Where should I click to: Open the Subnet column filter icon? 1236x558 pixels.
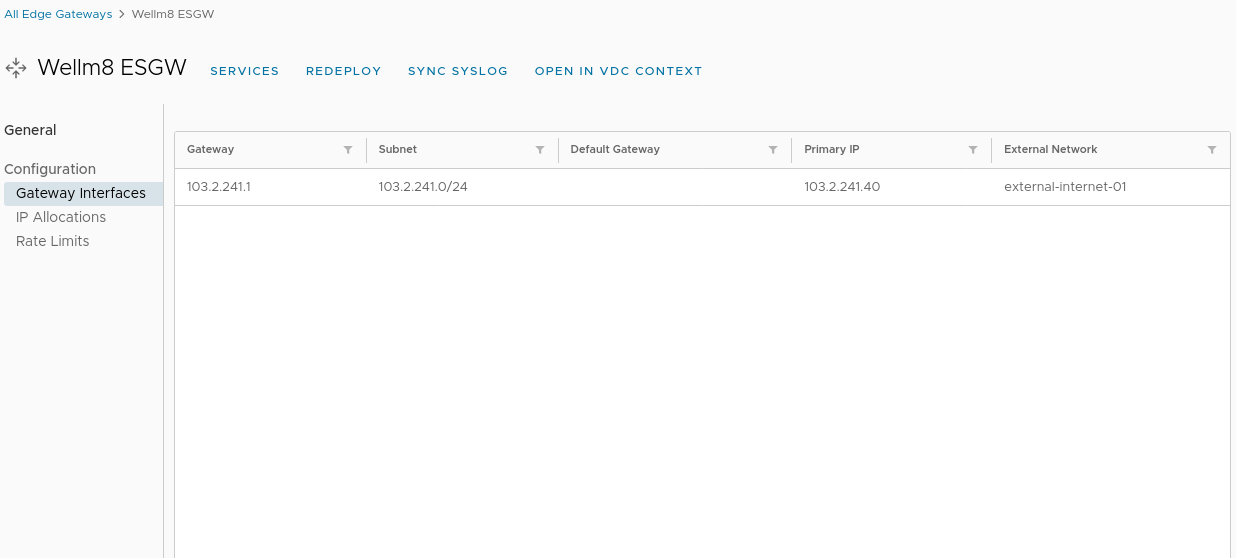[x=540, y=150]
